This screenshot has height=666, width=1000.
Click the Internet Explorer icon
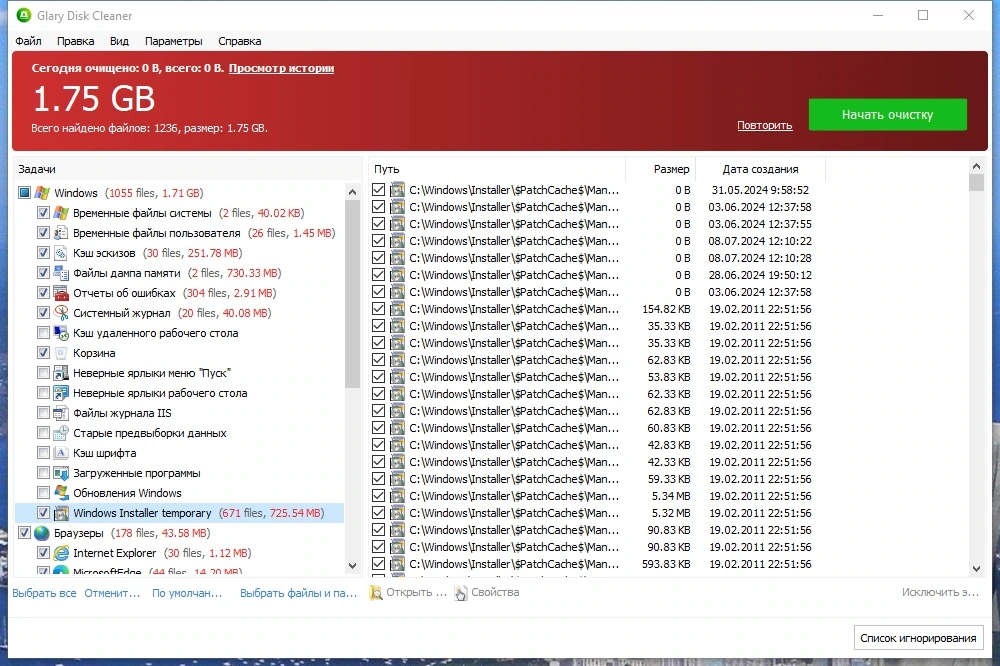pyautogui.click(x=61, y=553)
